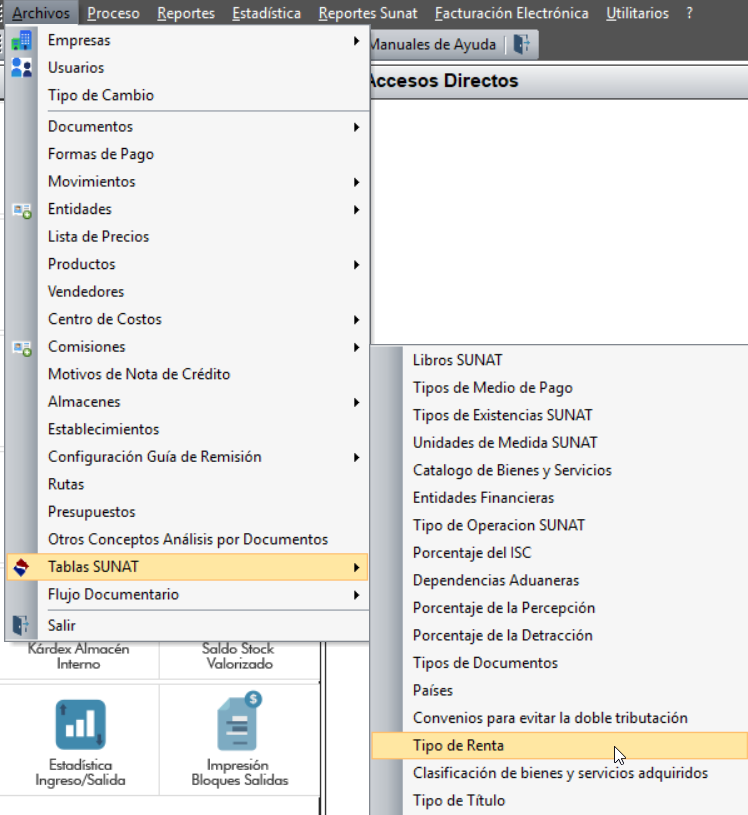748x815 pixels.
Task: Open the Proceso menu
Action: 113,13
